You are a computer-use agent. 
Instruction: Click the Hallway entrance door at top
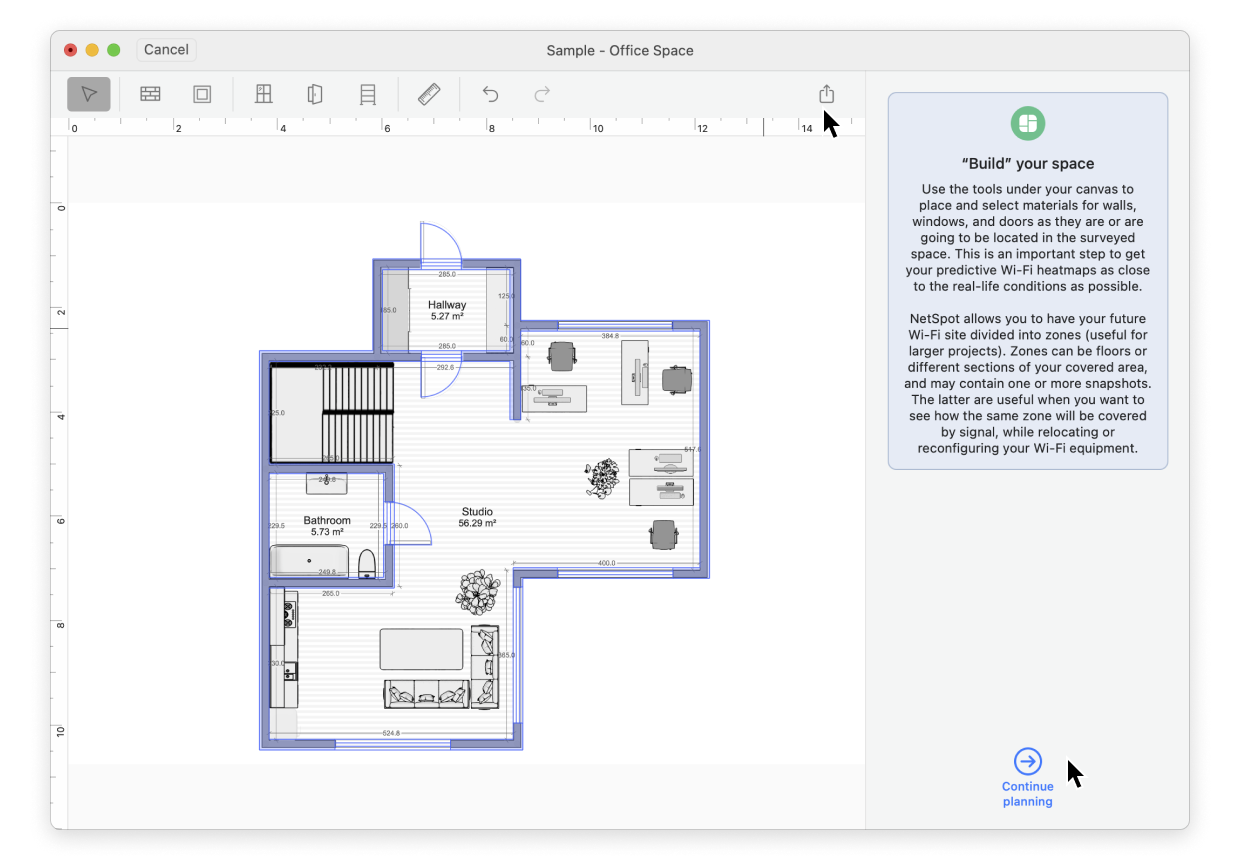(x=438, y=246)
